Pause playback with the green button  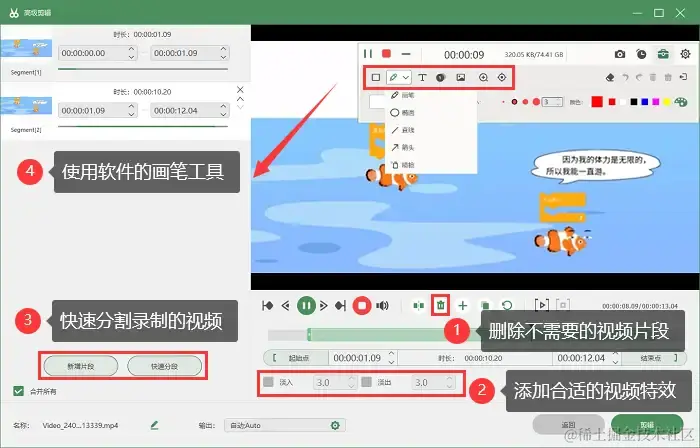point(306,306)
